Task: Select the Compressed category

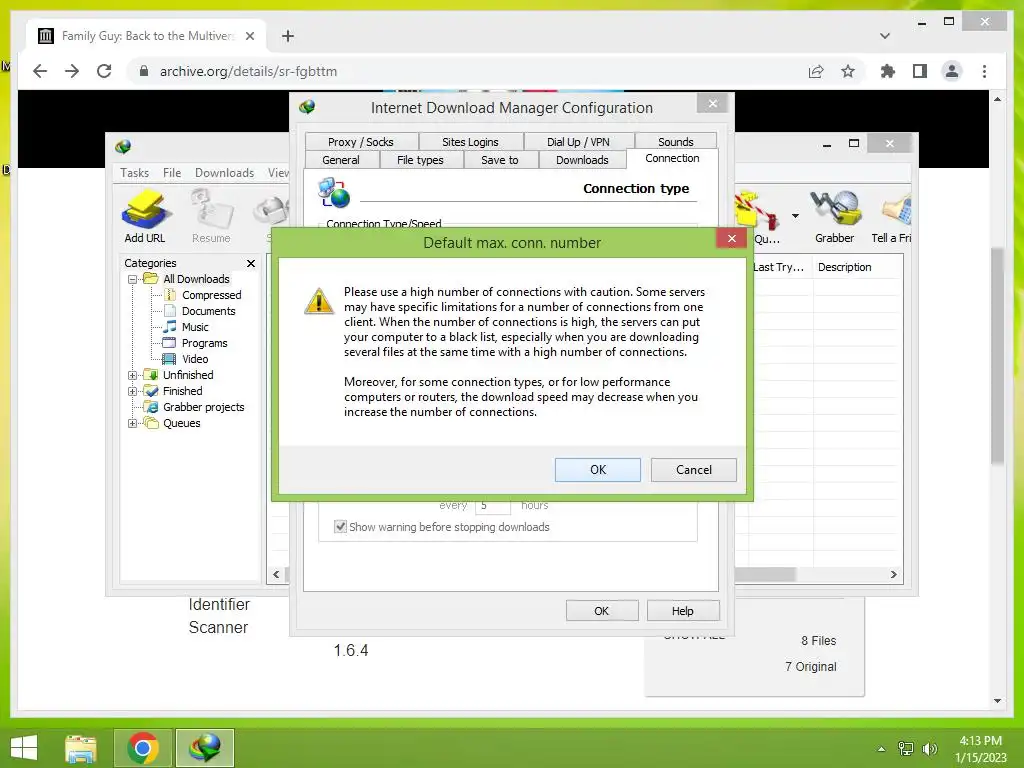Action: 212,295
